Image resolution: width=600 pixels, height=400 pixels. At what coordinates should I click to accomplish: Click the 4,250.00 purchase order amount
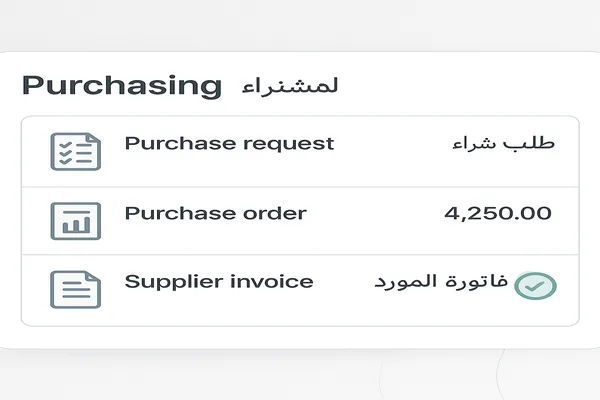tap(497, 213)
